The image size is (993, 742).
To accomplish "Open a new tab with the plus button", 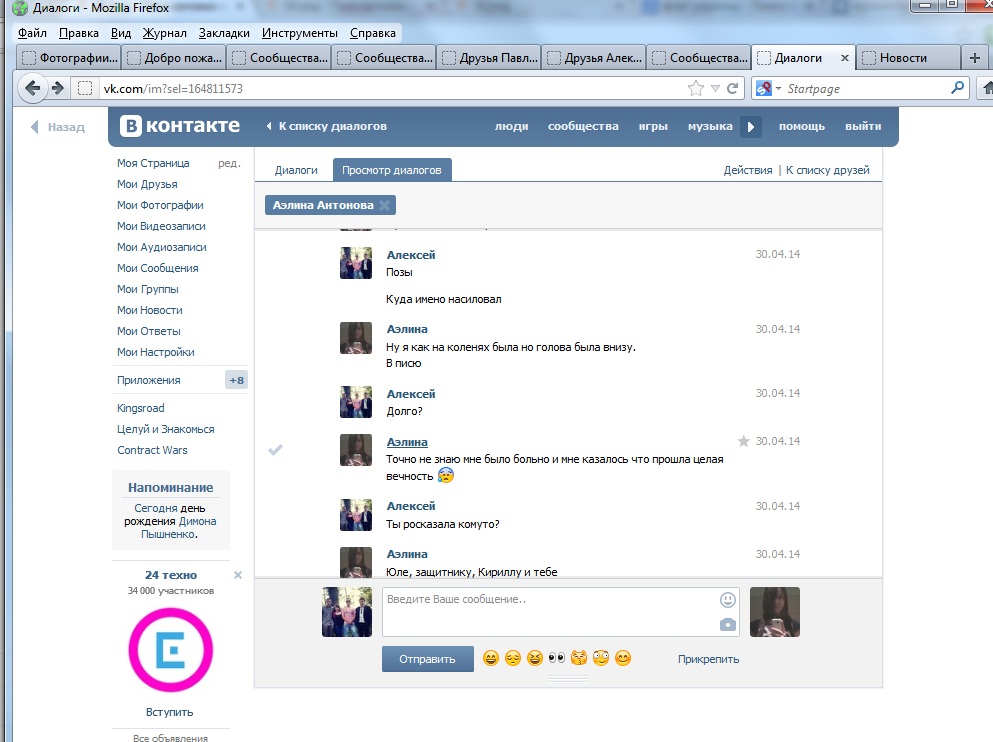I will [x=975, y=58].
